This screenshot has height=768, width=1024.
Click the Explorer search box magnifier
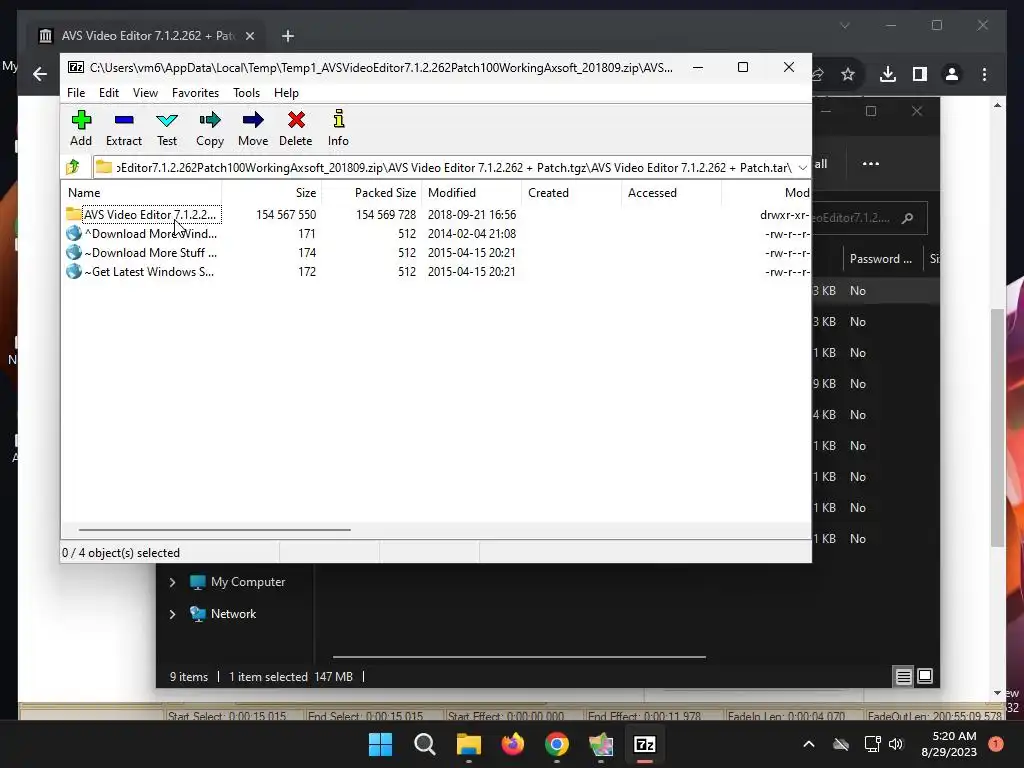907,218
